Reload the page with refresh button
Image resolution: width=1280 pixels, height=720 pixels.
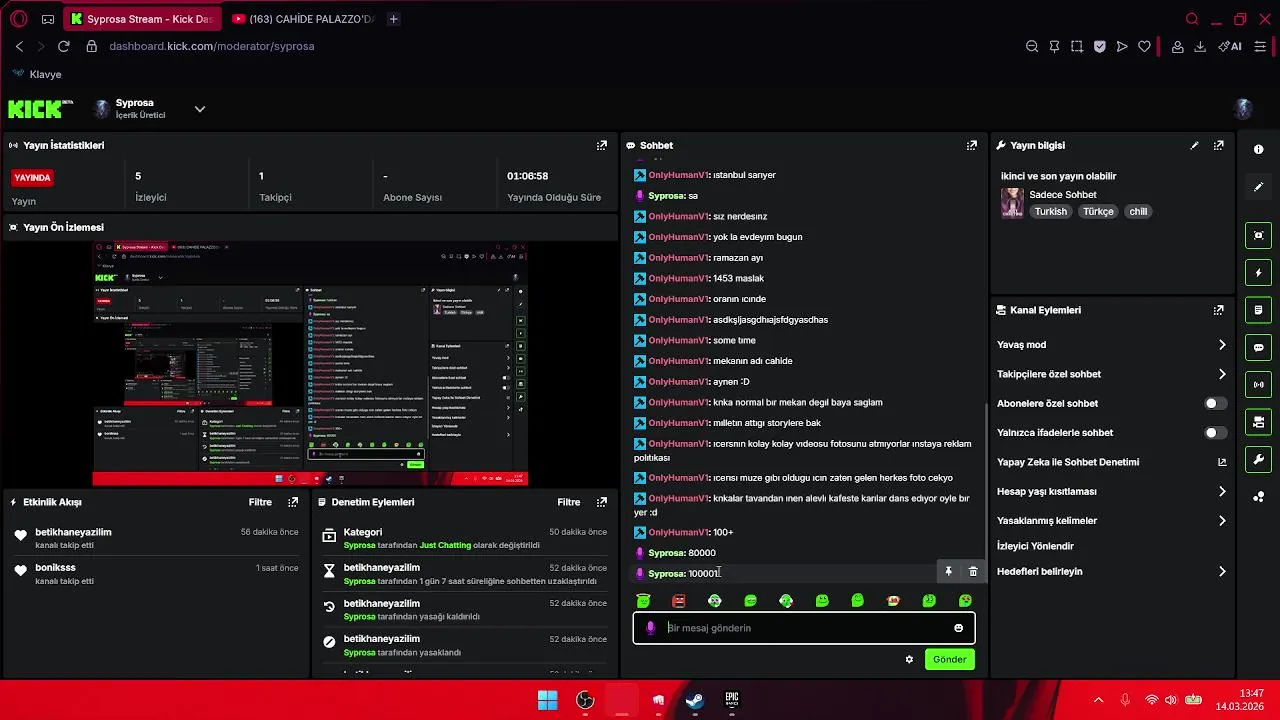click(64, 46)
